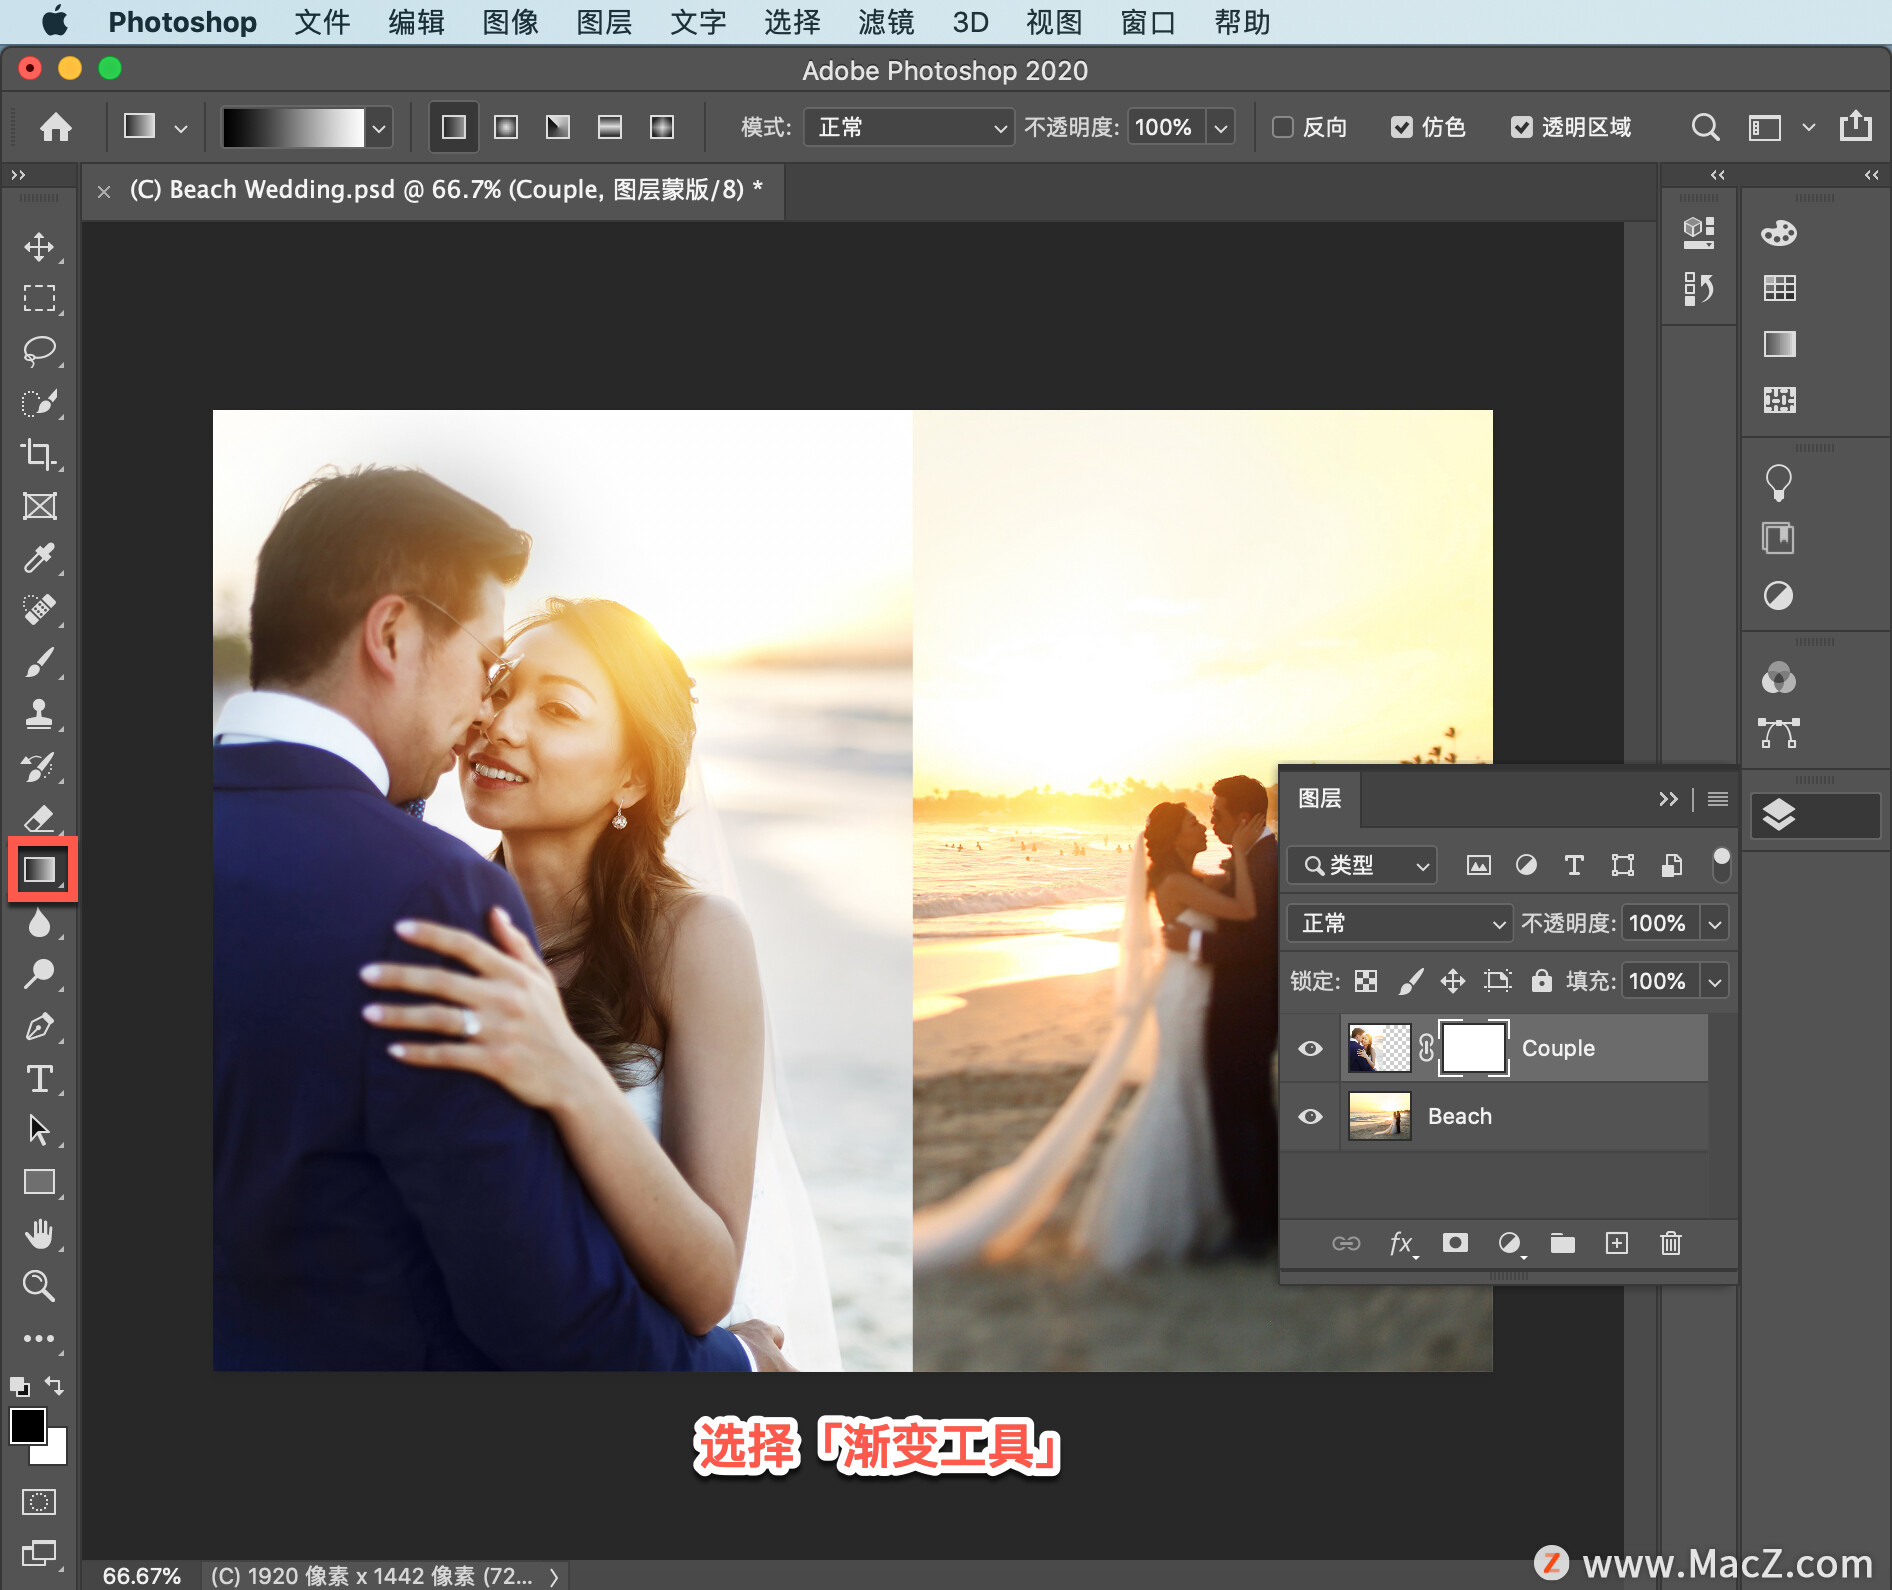
Task: Click the Home button in options bar
Action: click(x=56, y=127)
